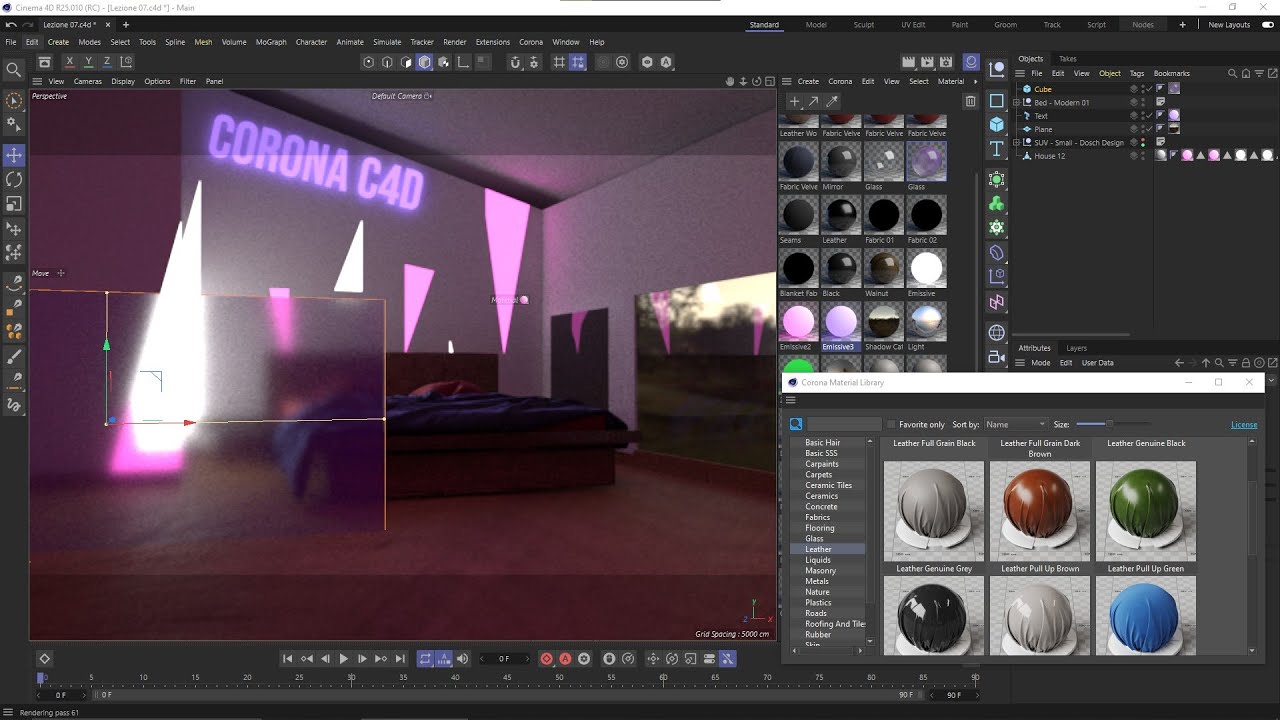Toggle Autokeying red A button
The width and height of the screenshot is (1280, 720).
tap(565, 659)
